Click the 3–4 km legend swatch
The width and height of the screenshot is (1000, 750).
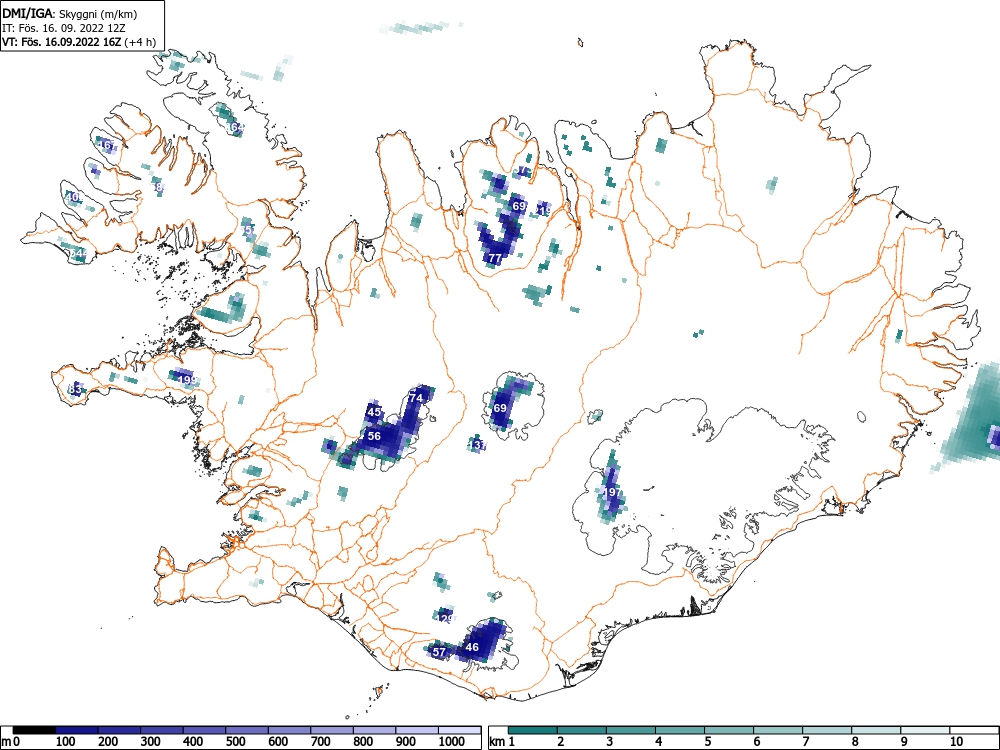click(631, 730)
